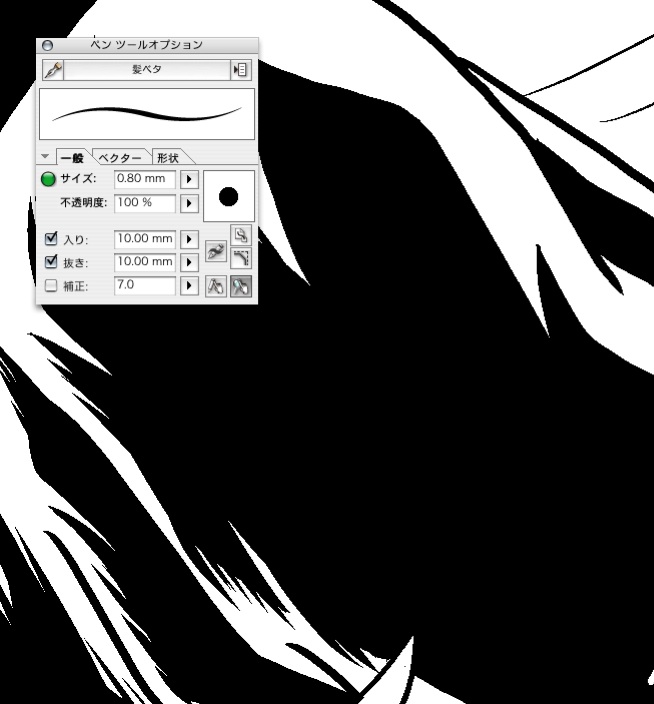Select the highlighted pen-and-hand icon in bottom row
Screen dimensions: 654x704
pyautogui.click(x=241, y=286)
